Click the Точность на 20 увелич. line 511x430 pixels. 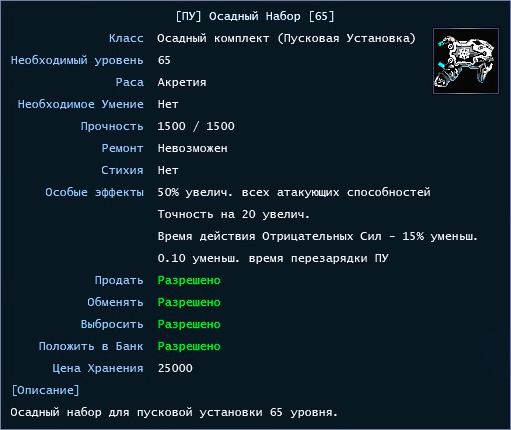pyautogui.click(x=234, y=214)
